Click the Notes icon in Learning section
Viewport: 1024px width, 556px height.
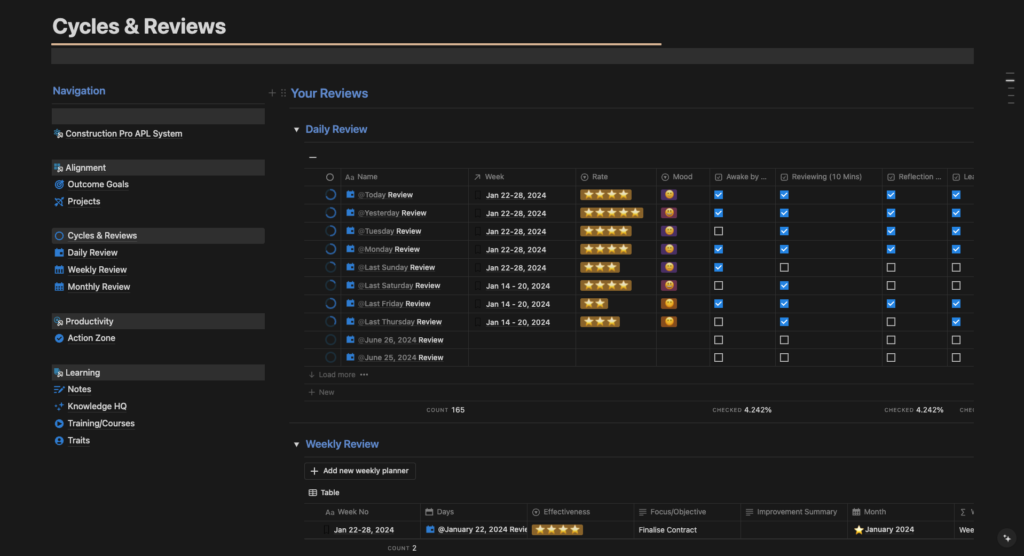click(59, 390)
